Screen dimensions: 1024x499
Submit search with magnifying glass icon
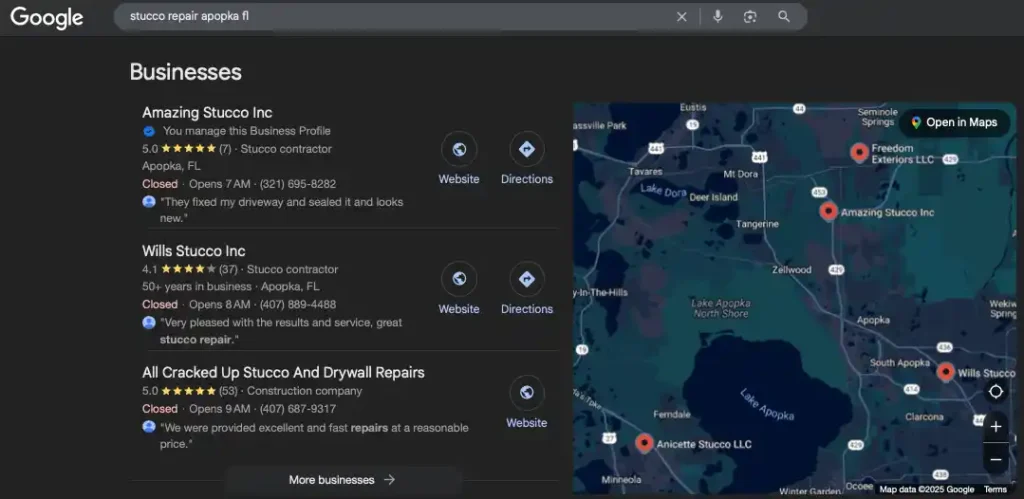[784, 17]
